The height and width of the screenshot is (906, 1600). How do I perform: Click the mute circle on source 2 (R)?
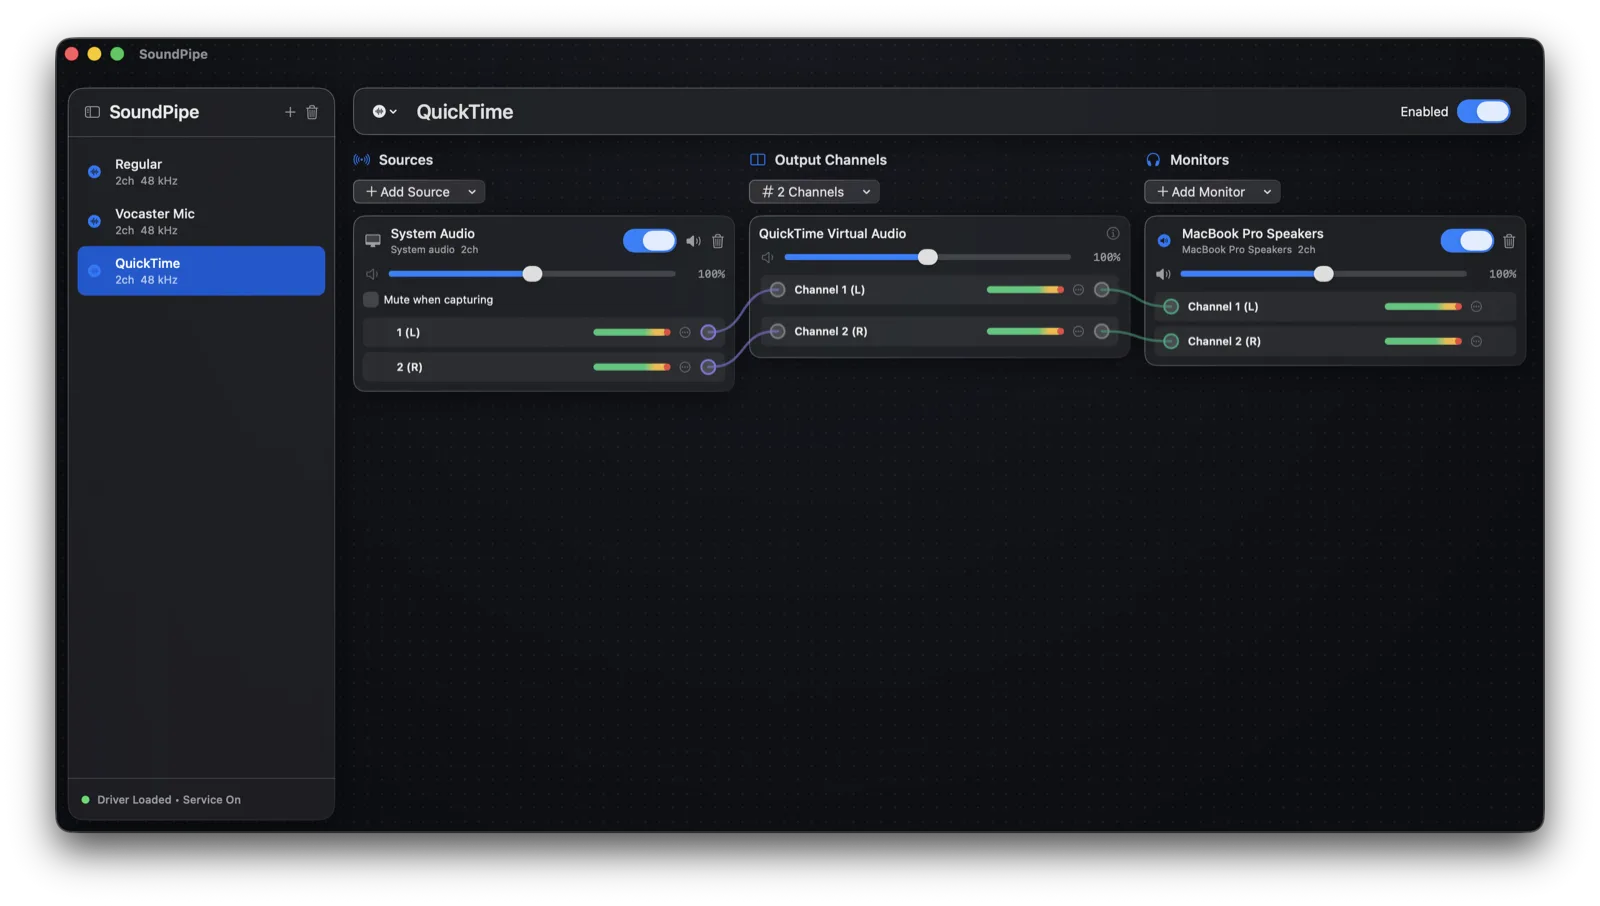point(685,367)
